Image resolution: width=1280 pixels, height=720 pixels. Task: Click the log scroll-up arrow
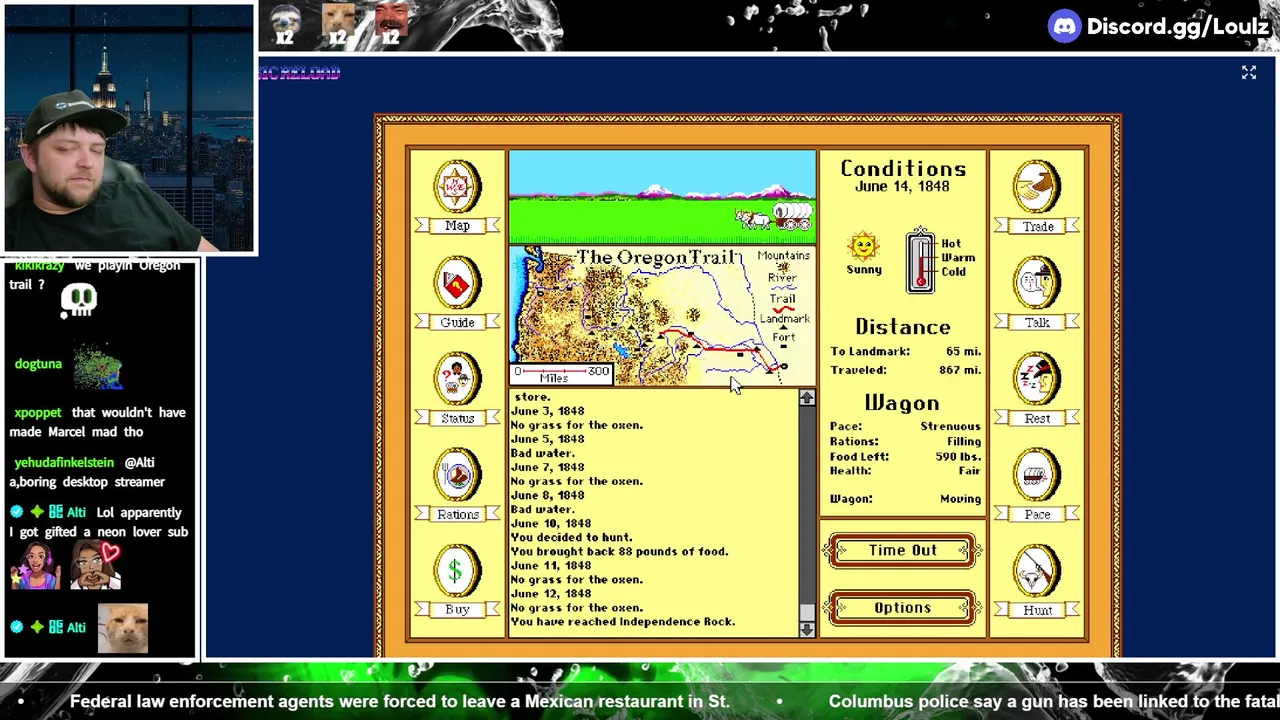click(807, 398)
